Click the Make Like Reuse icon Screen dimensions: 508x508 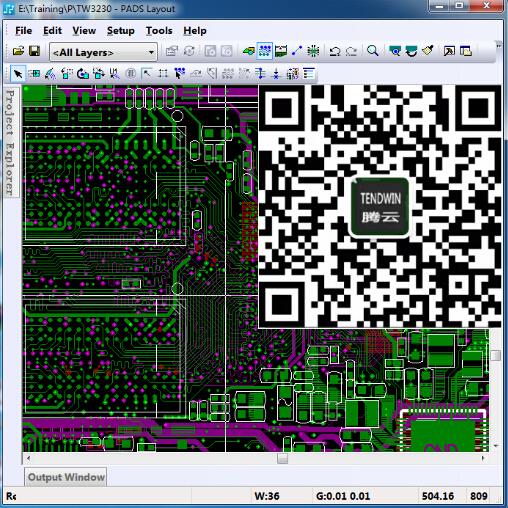293,74
